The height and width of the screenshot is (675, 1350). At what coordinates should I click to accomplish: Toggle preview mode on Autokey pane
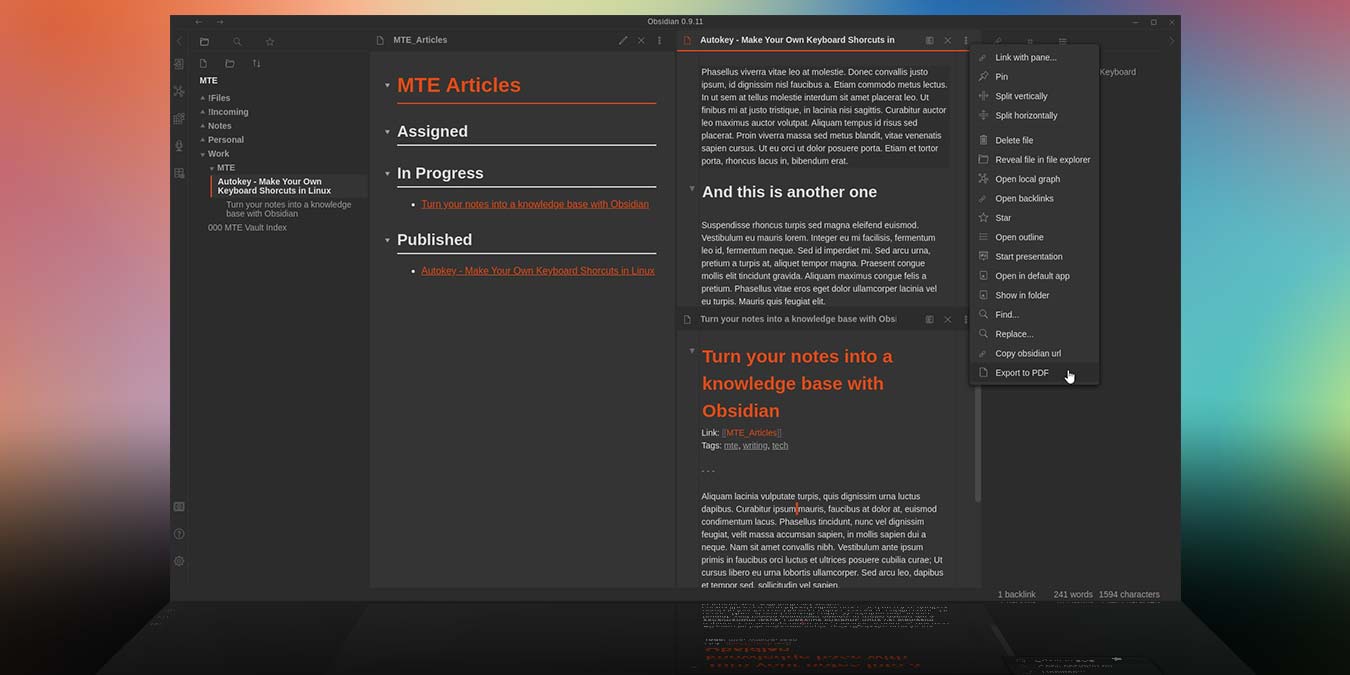pos(929,40)
